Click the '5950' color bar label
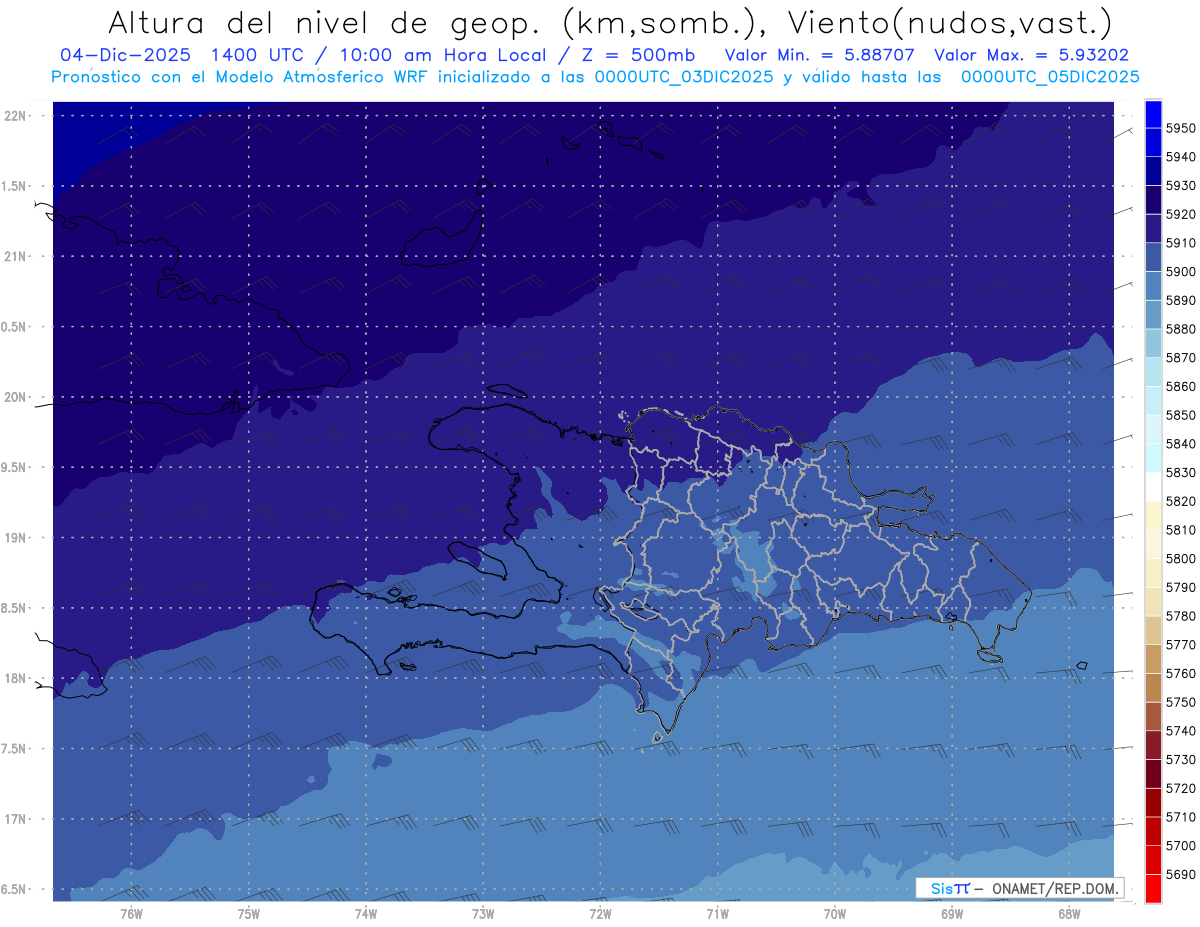The height and width of the screenshot is (927, 1200). [x=1181, y=128]
